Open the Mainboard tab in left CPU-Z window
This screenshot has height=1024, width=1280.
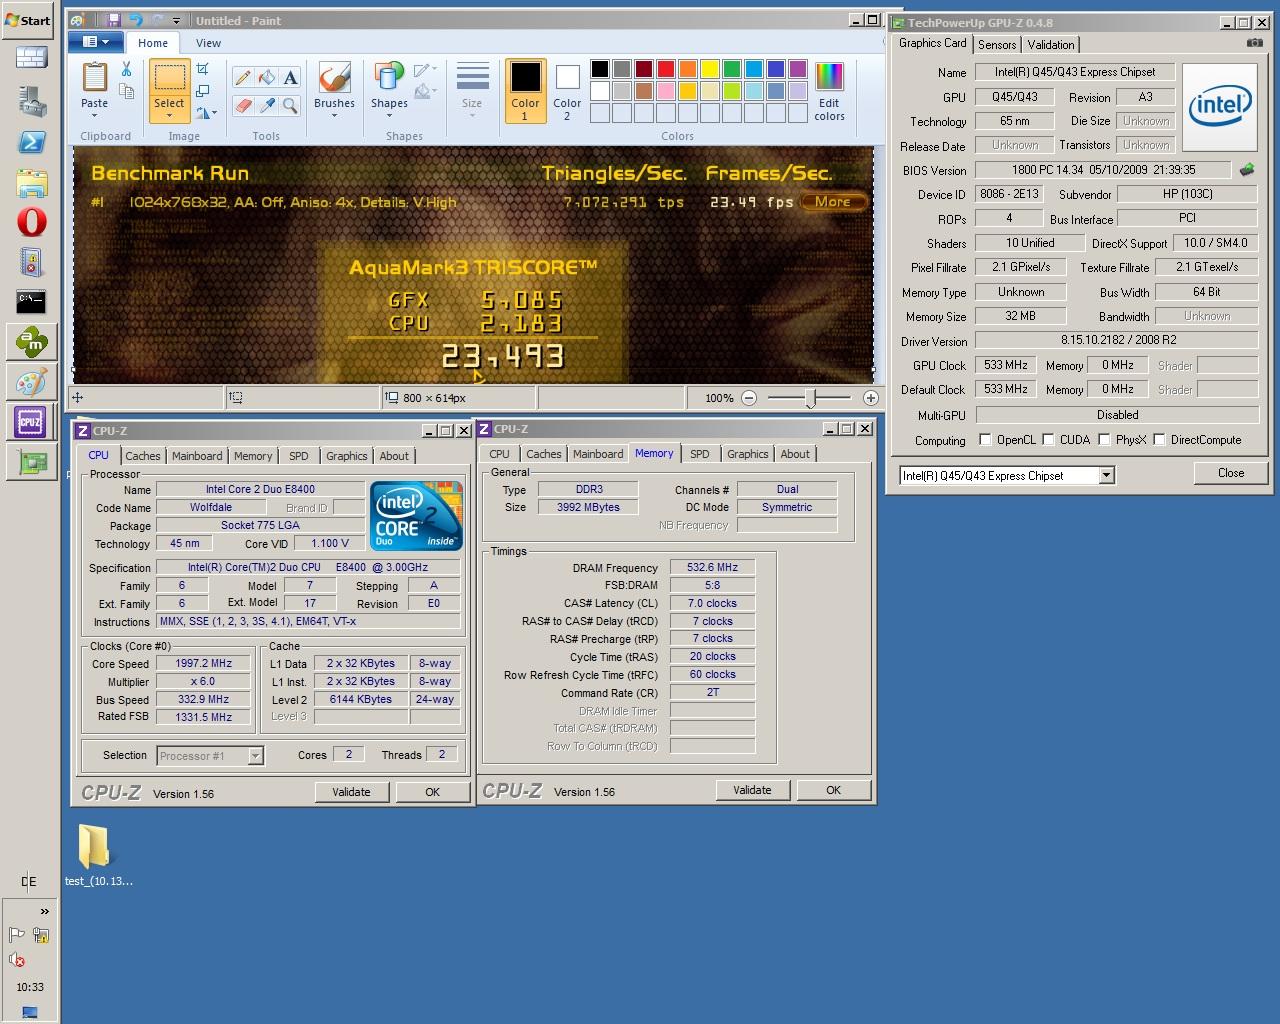pyautogui.click(x=197, y=456)
